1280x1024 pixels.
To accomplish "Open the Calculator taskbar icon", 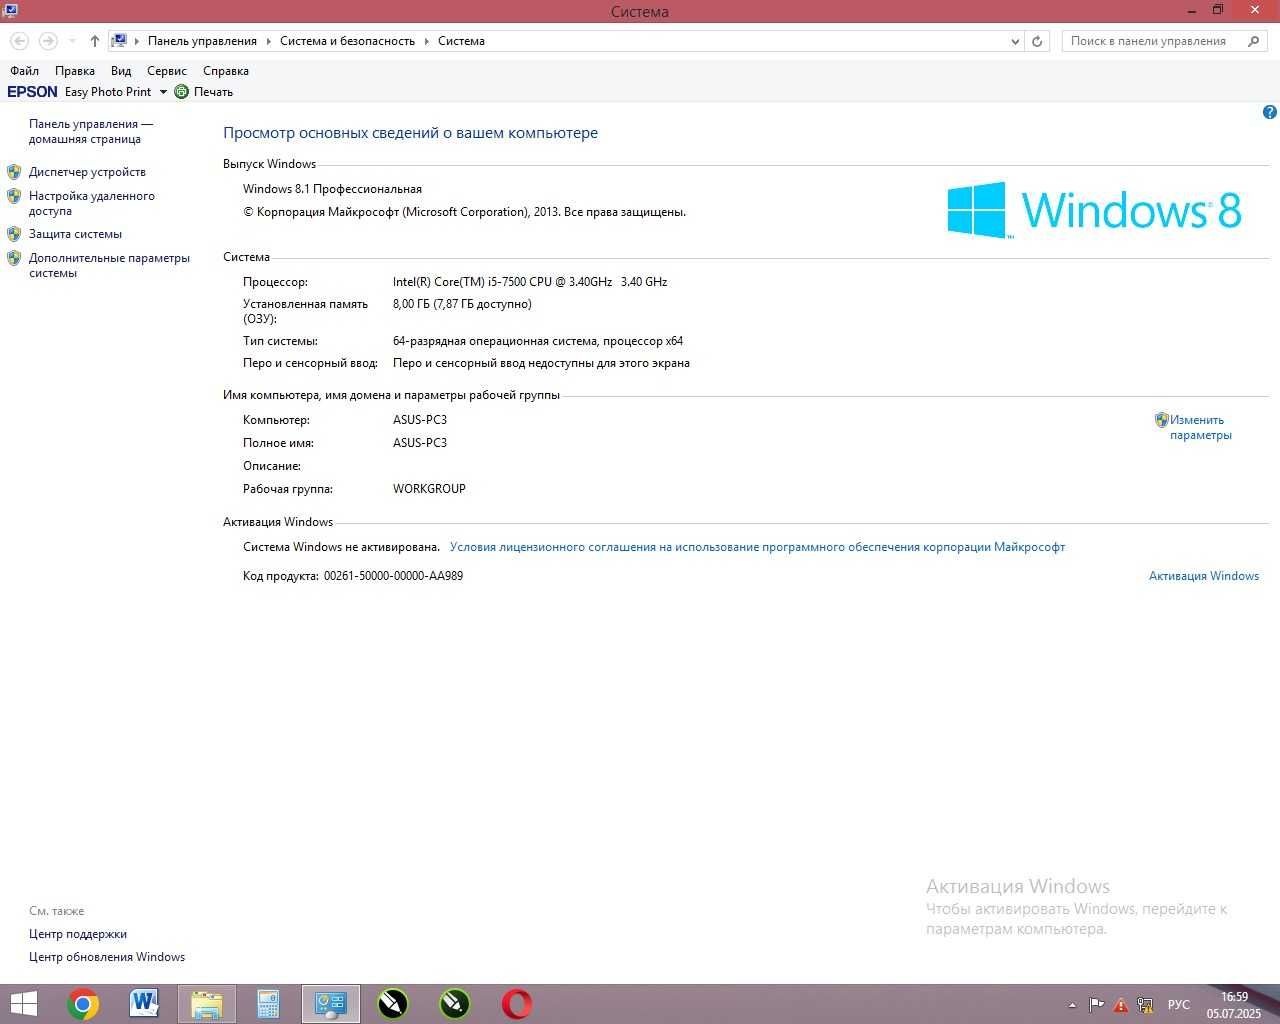I will [x=268, y=1004].
